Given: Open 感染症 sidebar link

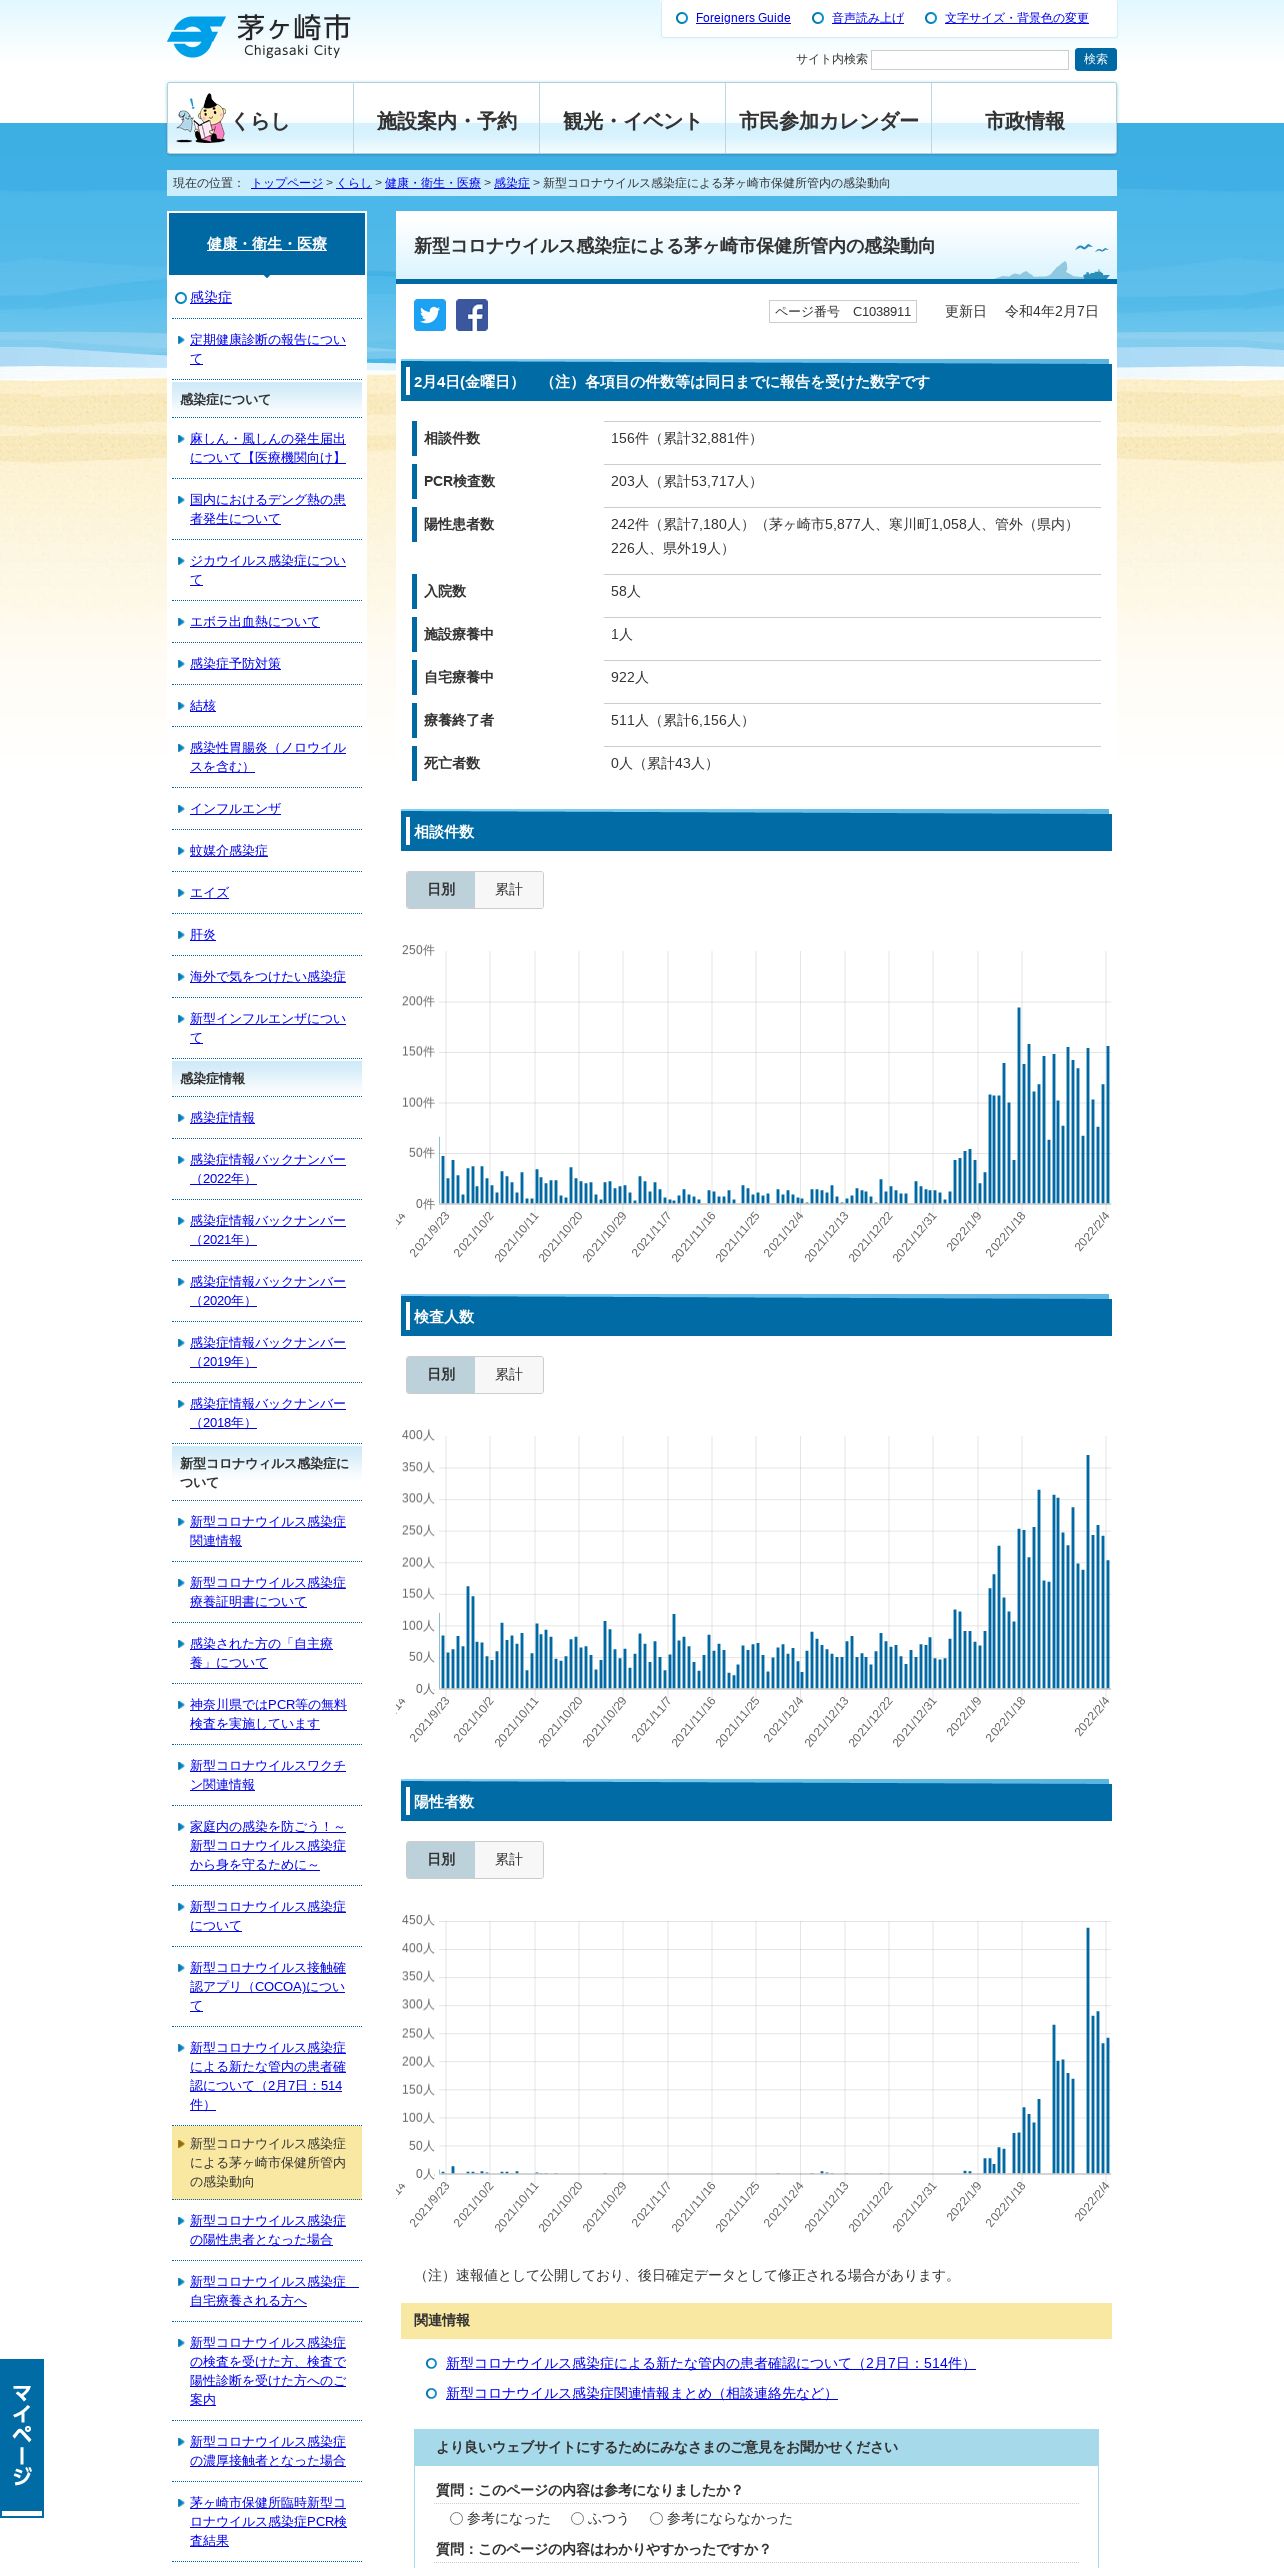Looking at the screenshot, I should click(x=210, y=297).
